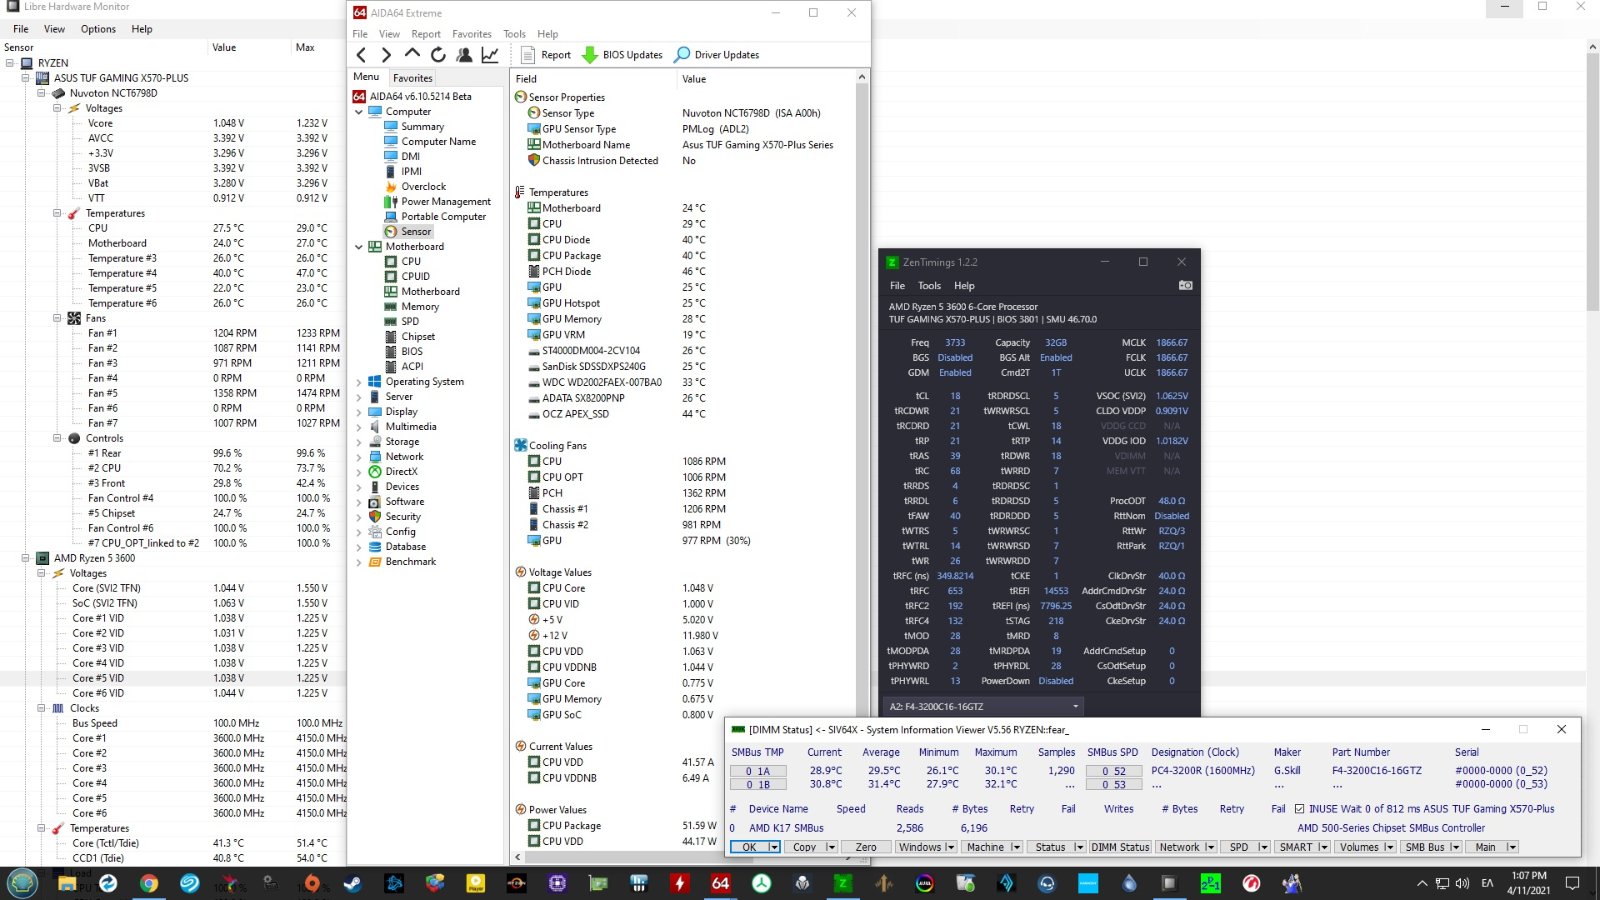Expand the Network node in AIDA64
The height and width of the screenshot is (900, 1600).
point(359,457)
